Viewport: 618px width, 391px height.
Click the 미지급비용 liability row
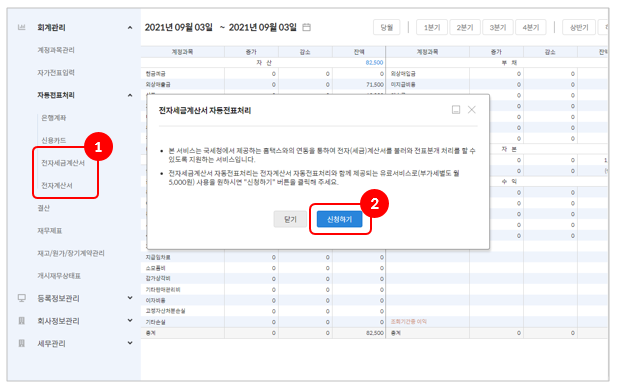(497, 84)
